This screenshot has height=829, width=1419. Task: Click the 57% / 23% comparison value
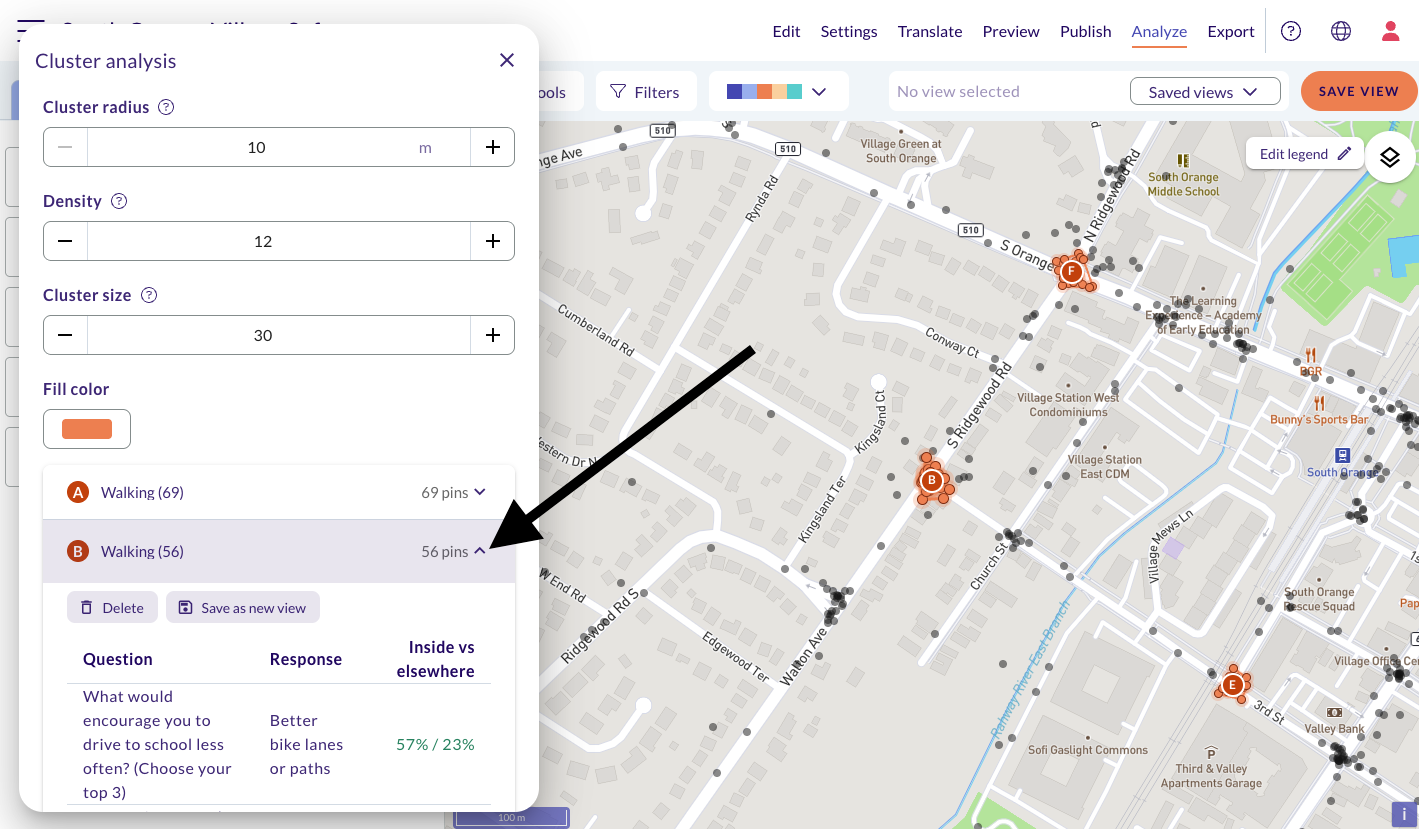[x=435, y=744]
